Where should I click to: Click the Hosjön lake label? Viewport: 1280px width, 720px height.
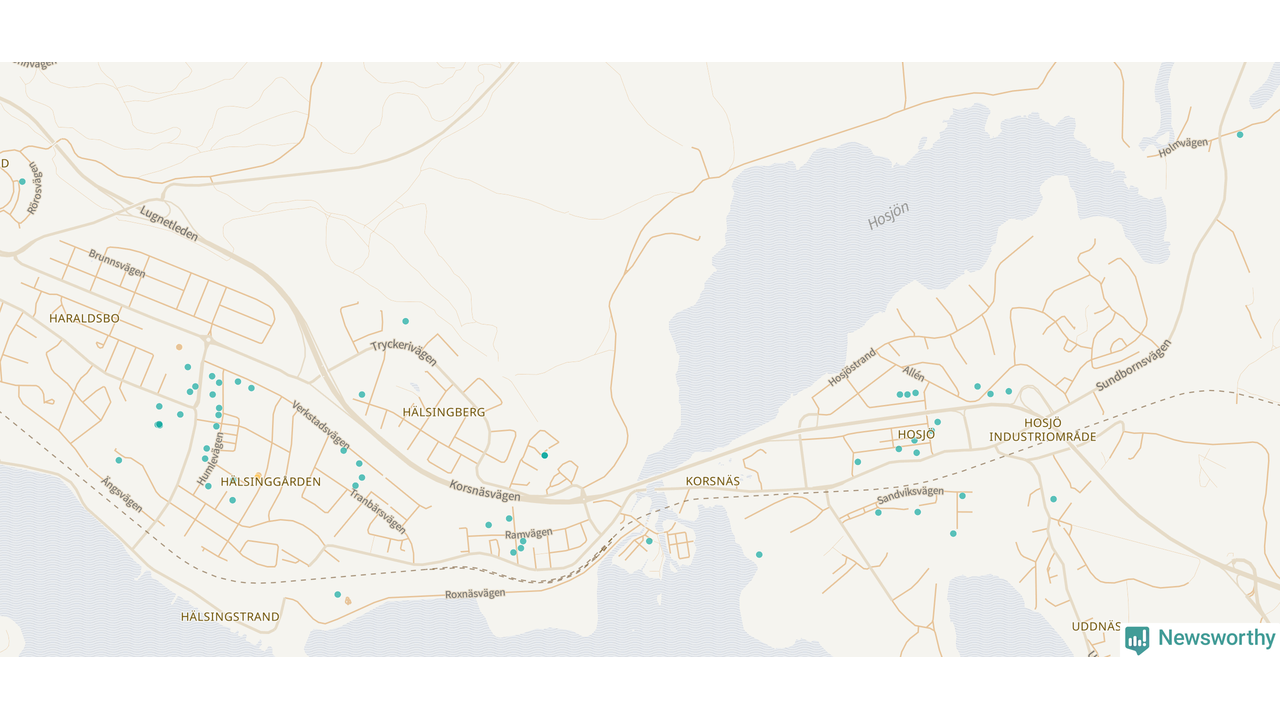[x=888, y=215]
